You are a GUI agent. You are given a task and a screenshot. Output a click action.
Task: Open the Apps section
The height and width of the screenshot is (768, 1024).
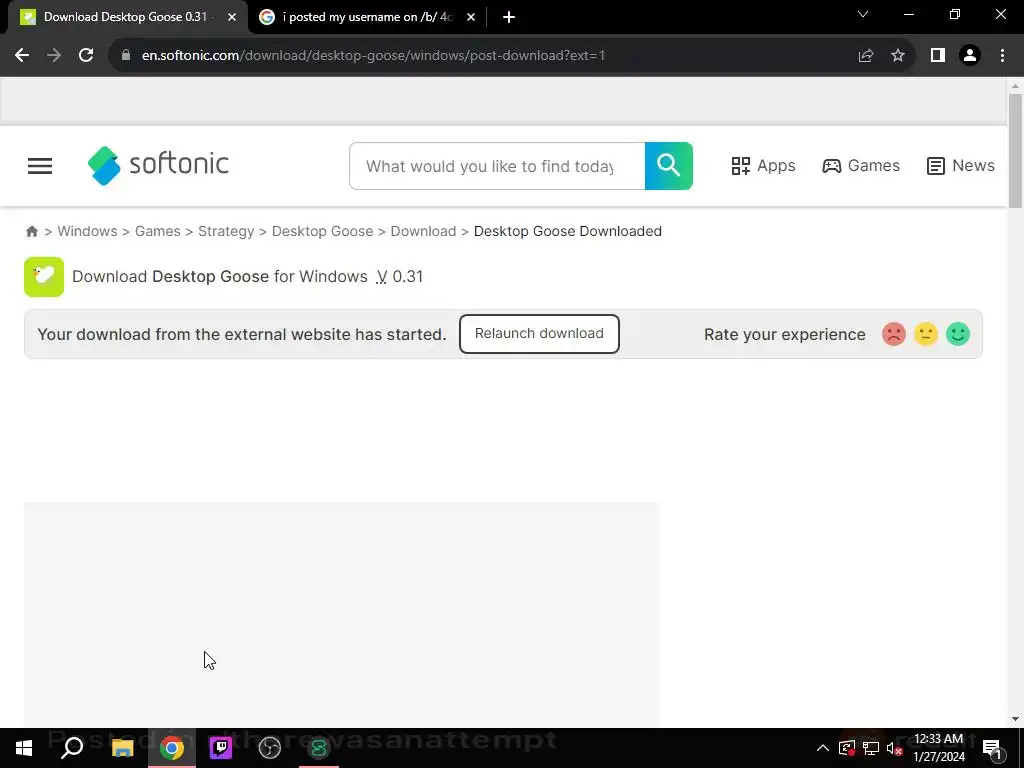click(763, 166)
